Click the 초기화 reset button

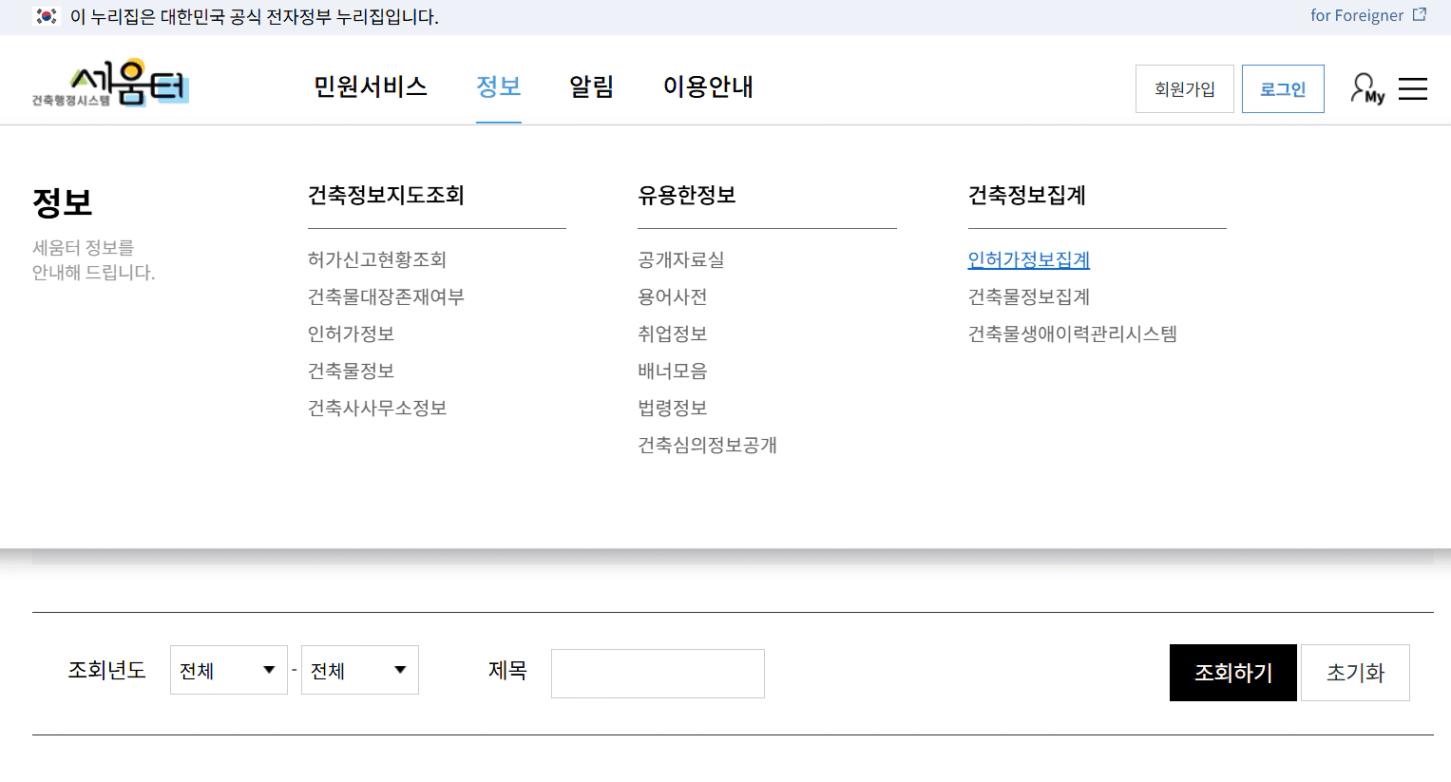click(1355, 673)
